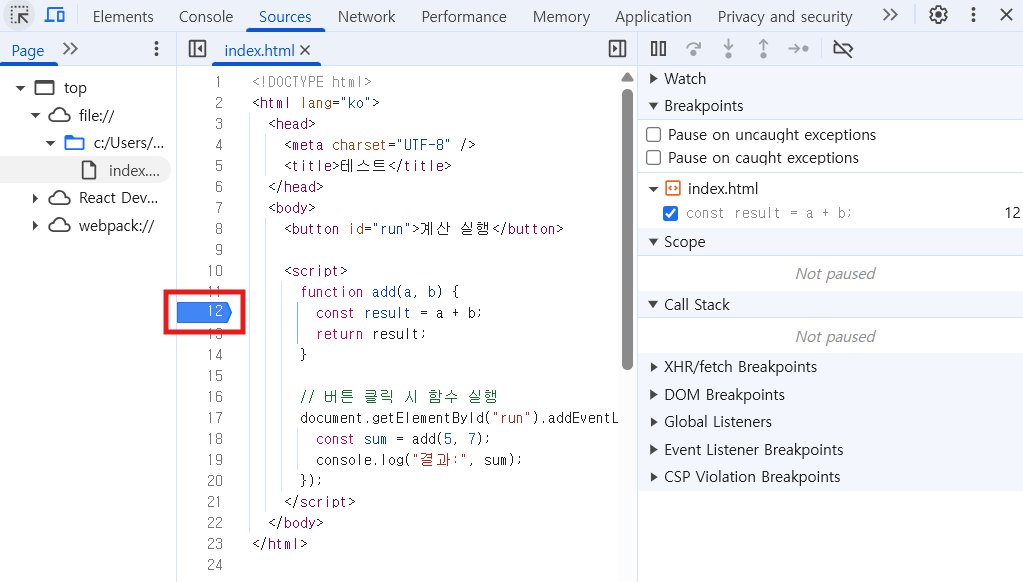Remove breakpoint marker on line 12
1023x582 pixels.
click(x=204, y=312)
